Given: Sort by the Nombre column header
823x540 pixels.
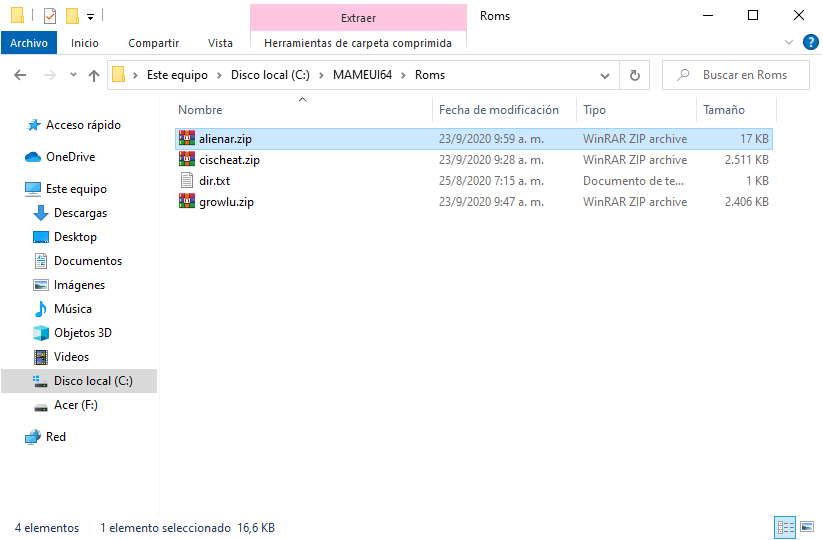Looking at the screenshot, I should pos(200,110).
